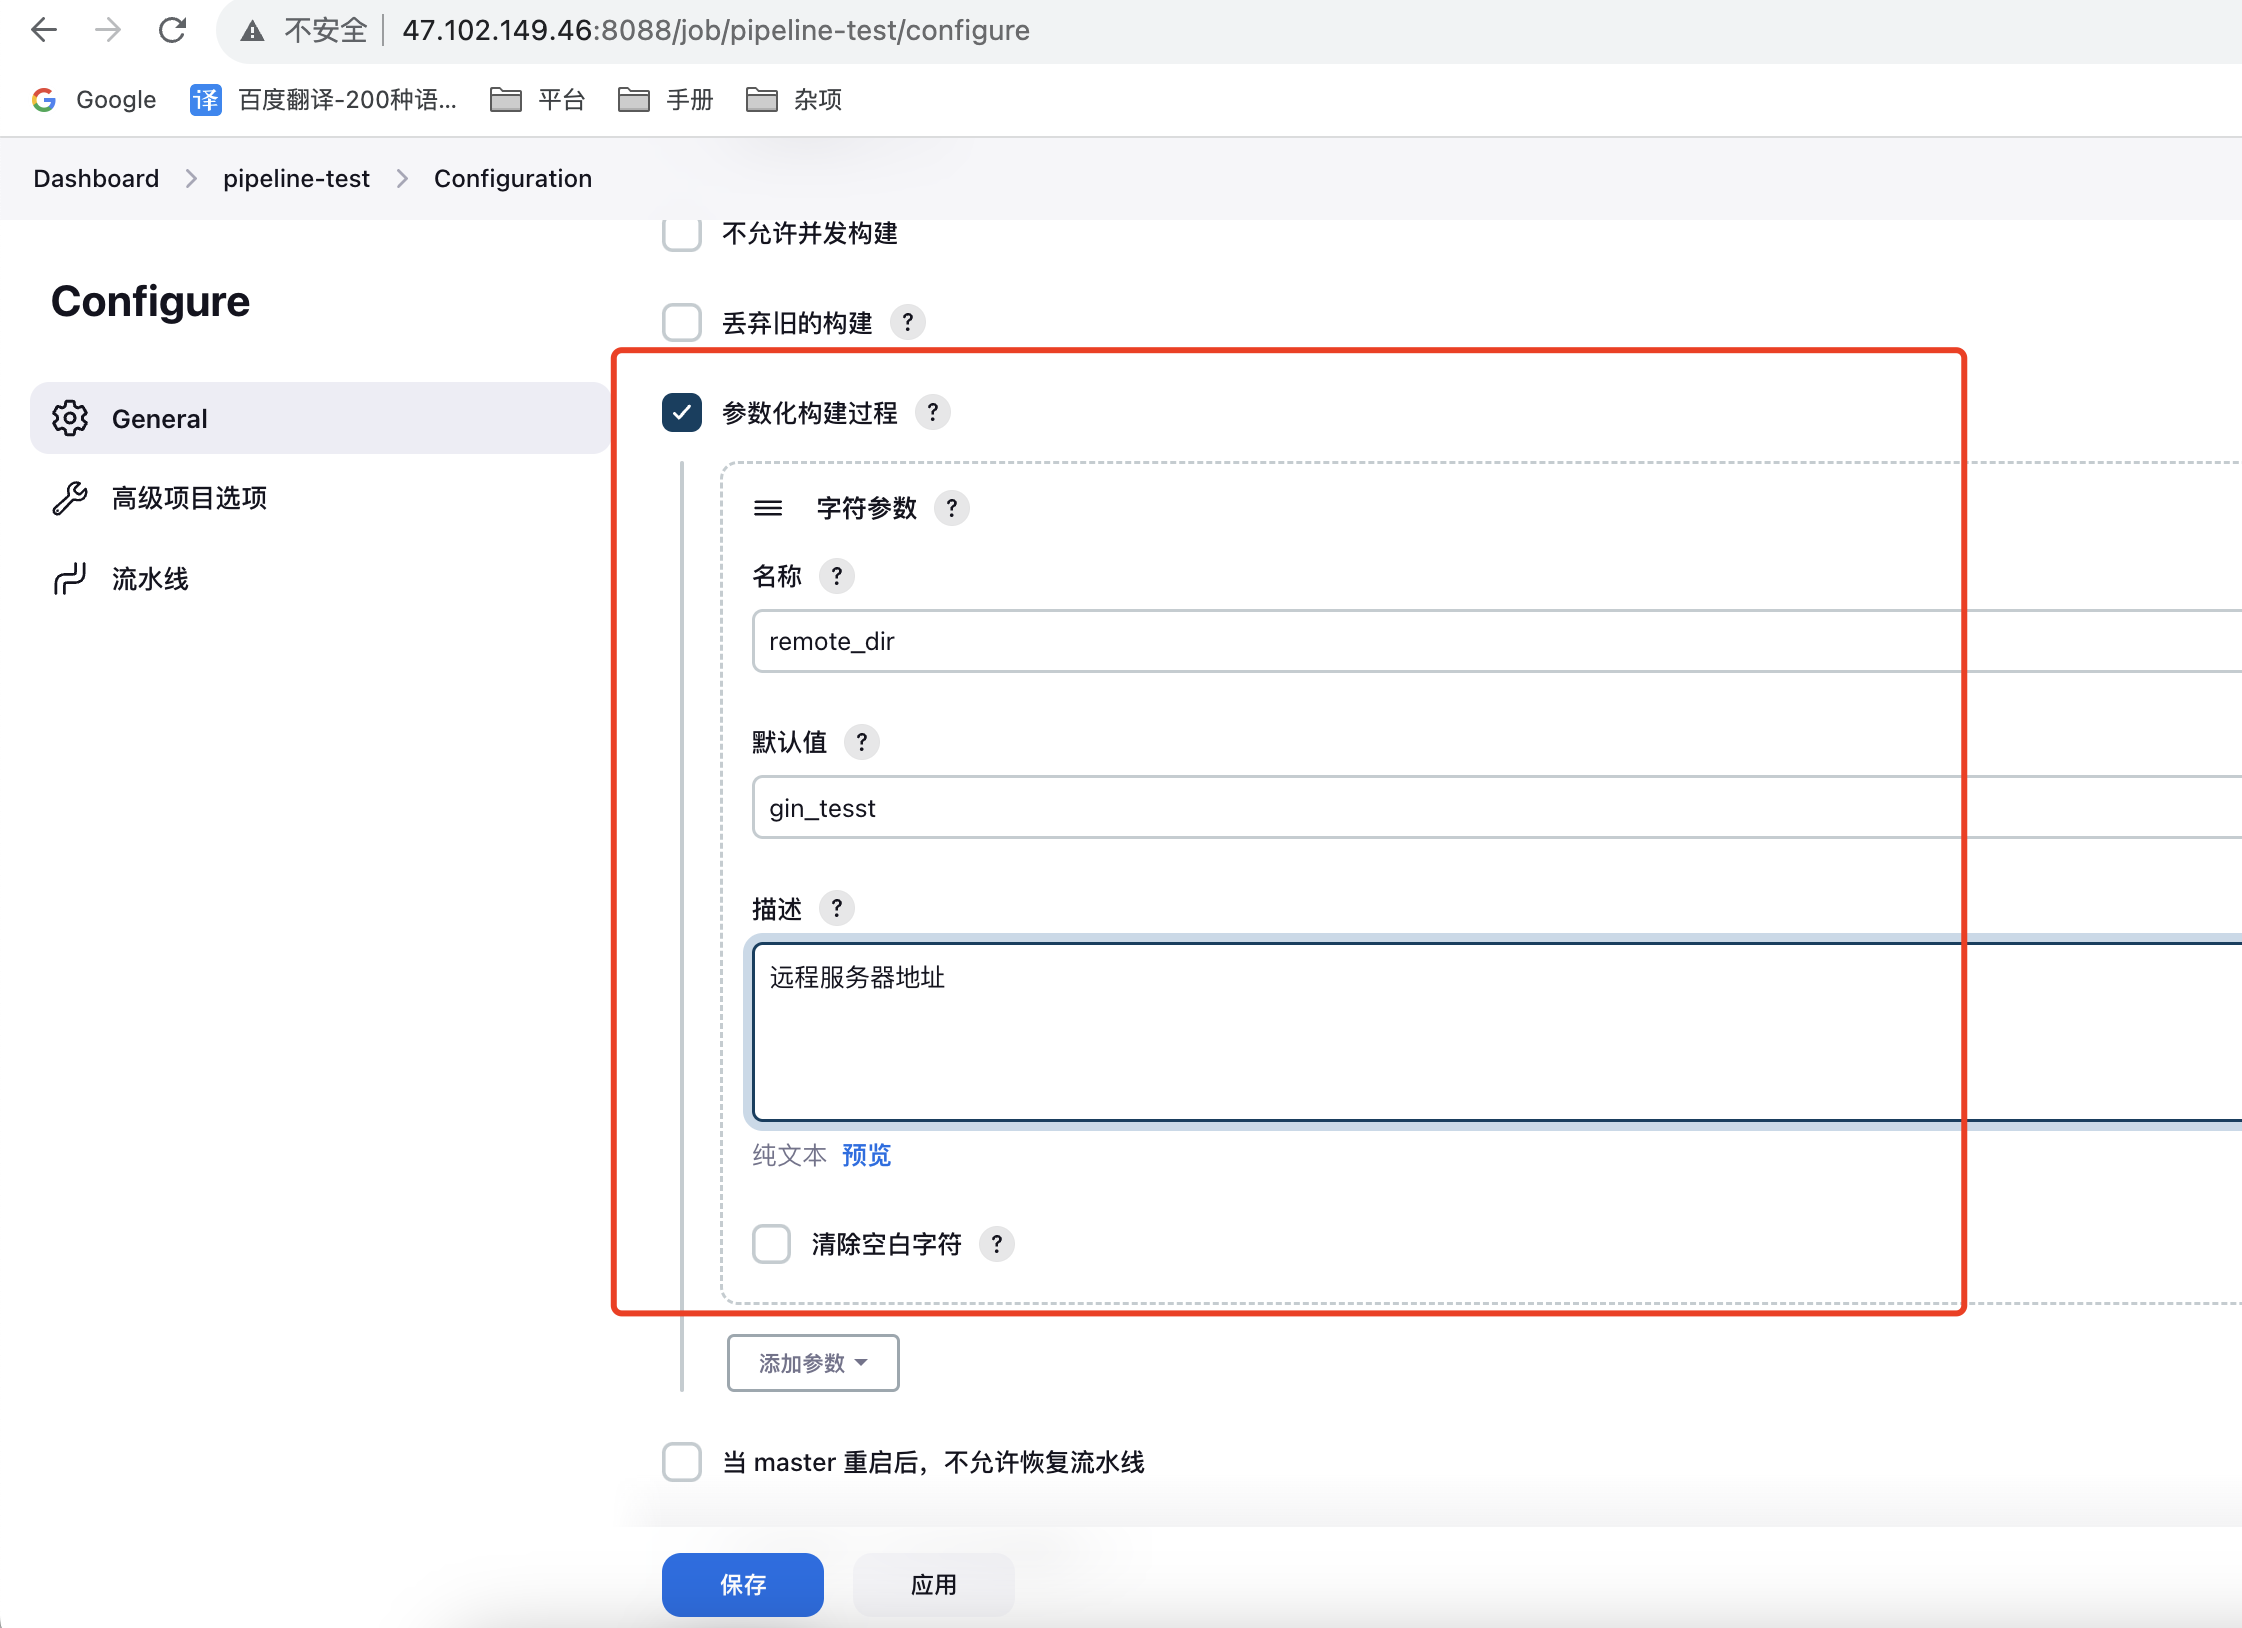Click the Configuration breadcrumb
This screenshot has width=2242, height=1628.
point(513,178)
